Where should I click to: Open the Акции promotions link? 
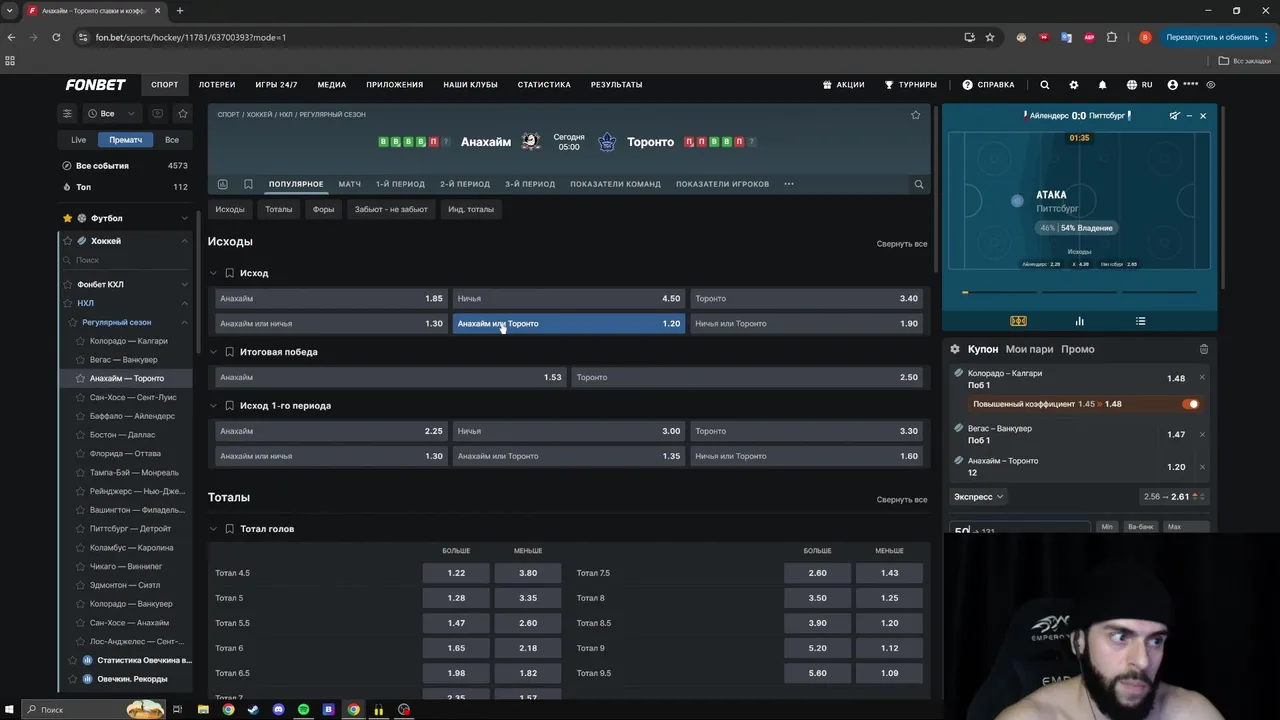click(x=843, y=85)
